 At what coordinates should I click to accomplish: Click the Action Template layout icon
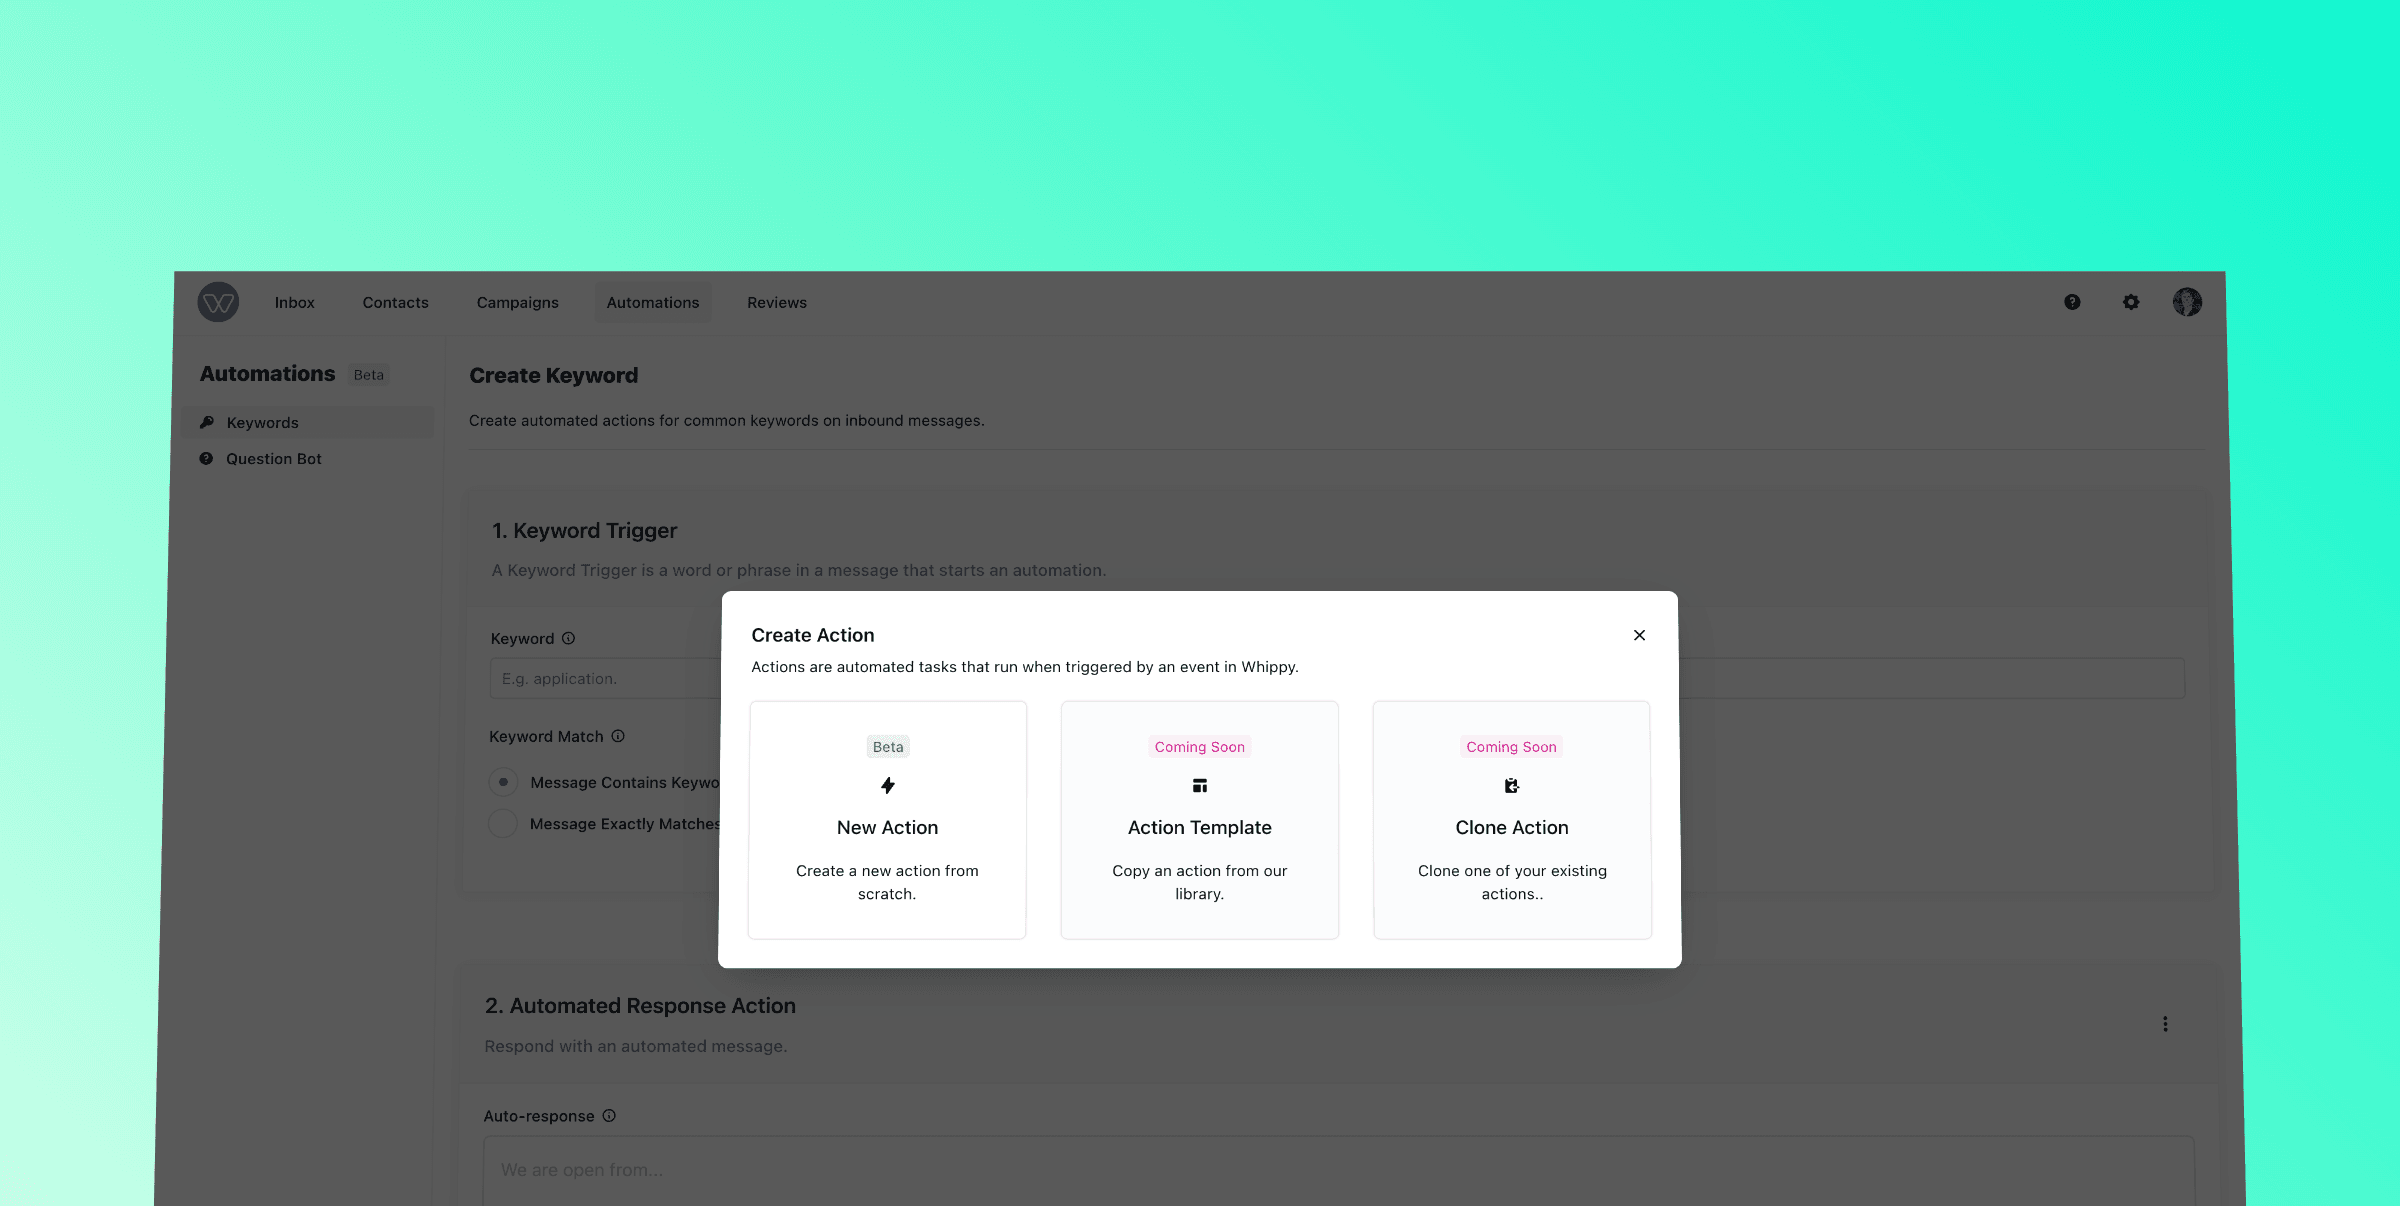[x=1199, y=786]
